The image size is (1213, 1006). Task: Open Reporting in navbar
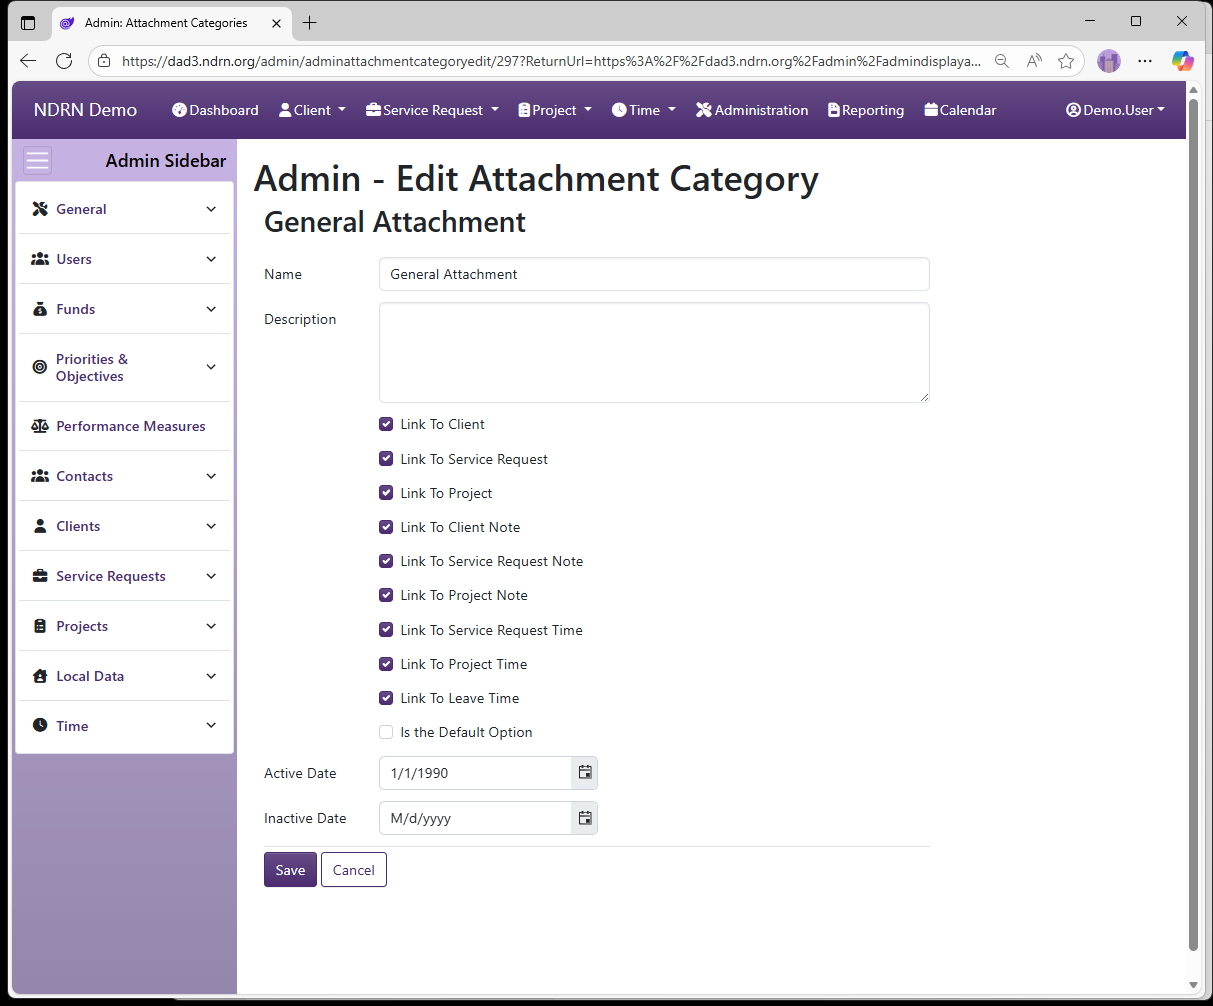point(866,110)
